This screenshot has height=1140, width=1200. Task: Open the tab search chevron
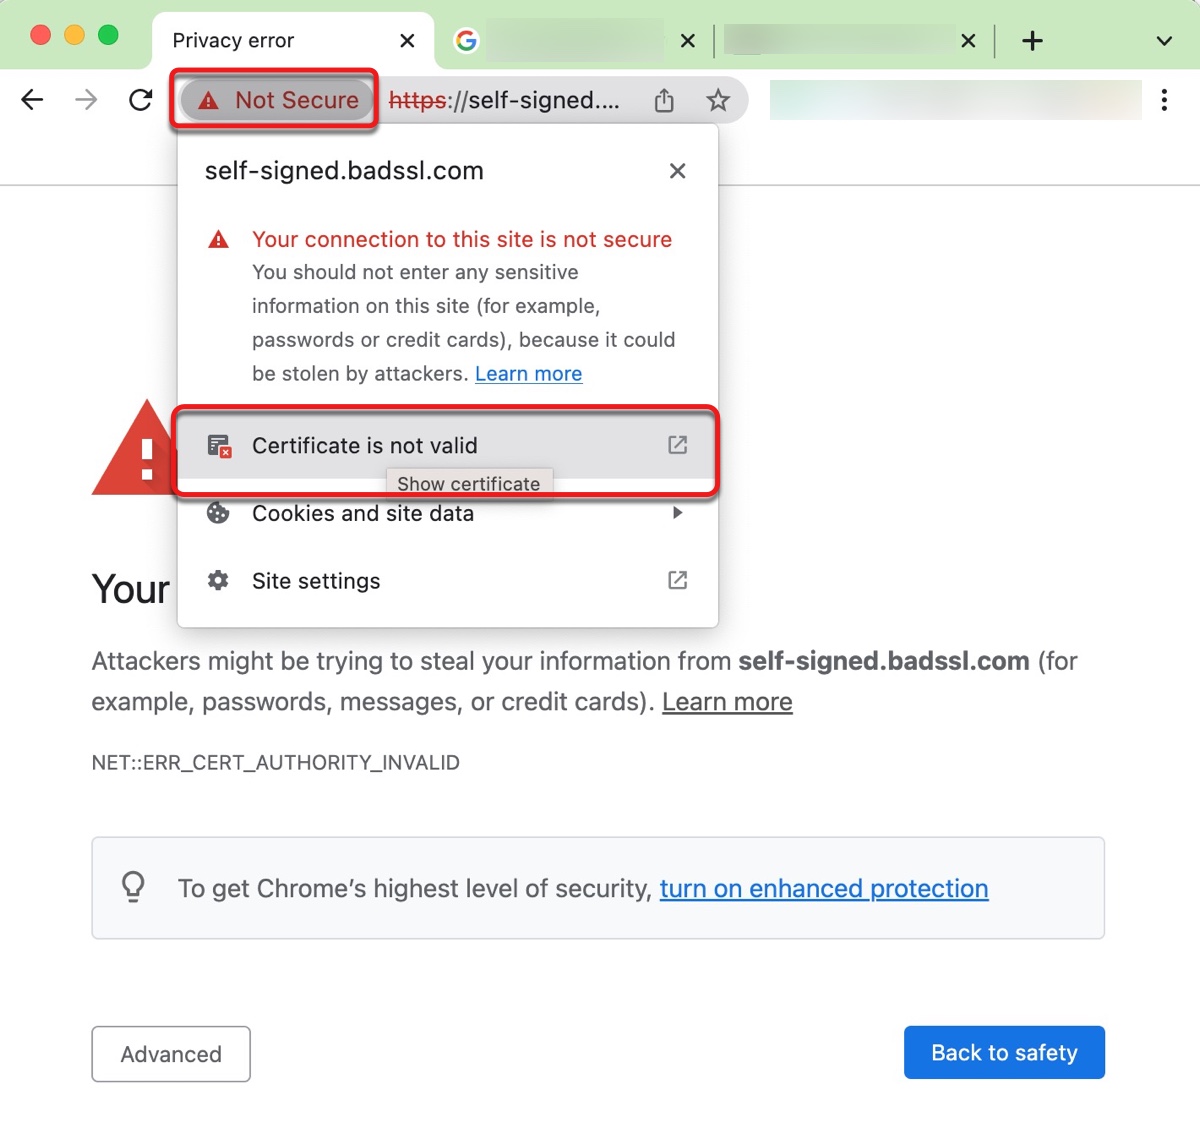point(1163,42)
